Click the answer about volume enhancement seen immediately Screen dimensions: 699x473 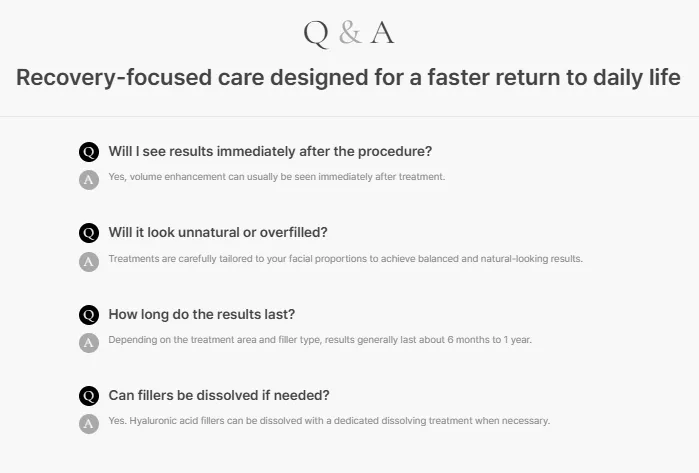277,177
